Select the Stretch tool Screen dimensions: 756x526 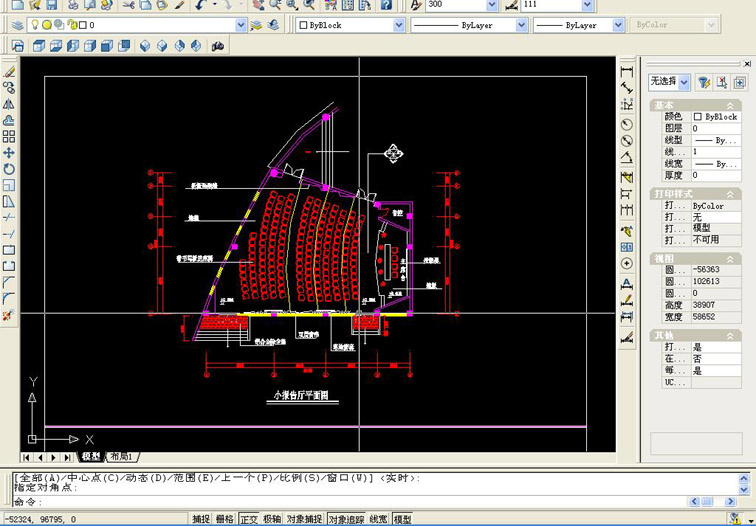(x=9, y=202)
